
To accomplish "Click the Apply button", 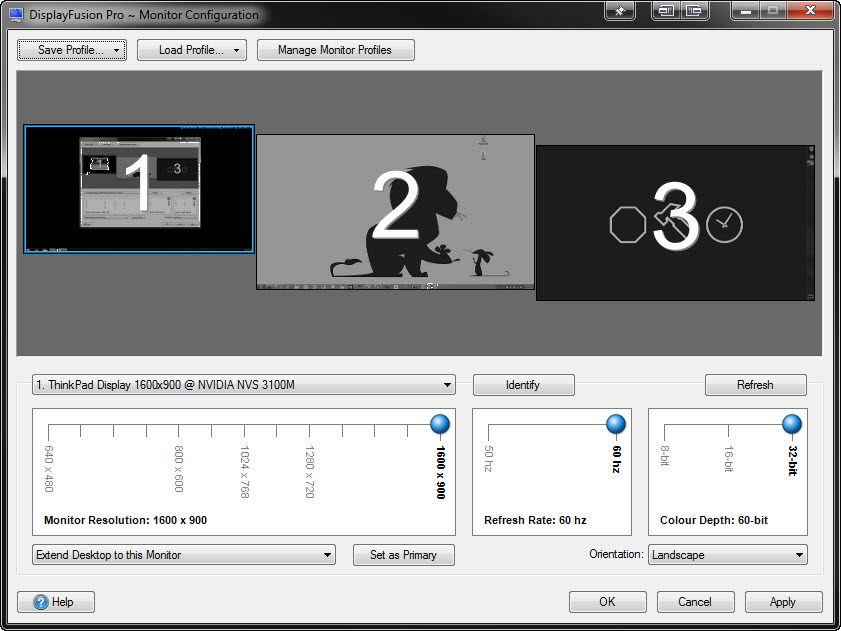I will click(782, 602).
